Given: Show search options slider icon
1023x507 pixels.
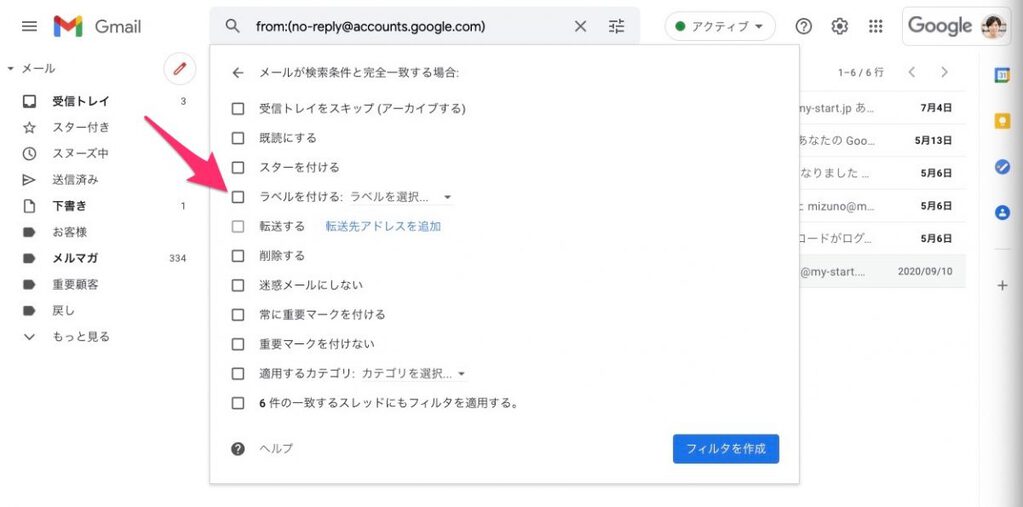Looking at the screenshot, I should pyautogui.click(x=617, y=27).
